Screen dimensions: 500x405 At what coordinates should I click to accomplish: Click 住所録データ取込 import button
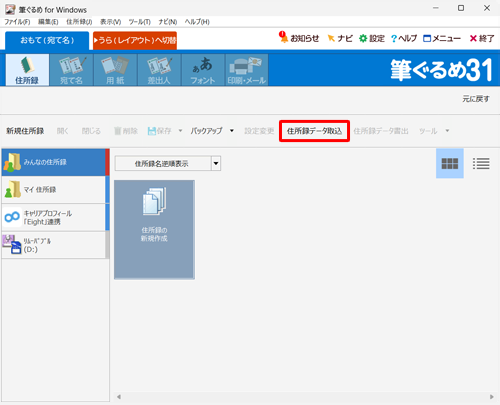pyautogui.click(x=314, y=131)
